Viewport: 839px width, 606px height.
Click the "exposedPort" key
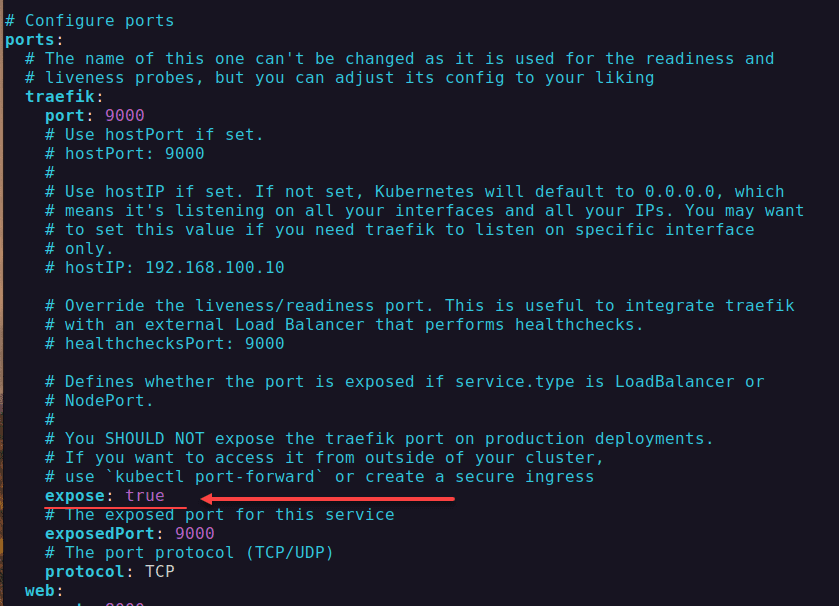click(x=105, y=534)
